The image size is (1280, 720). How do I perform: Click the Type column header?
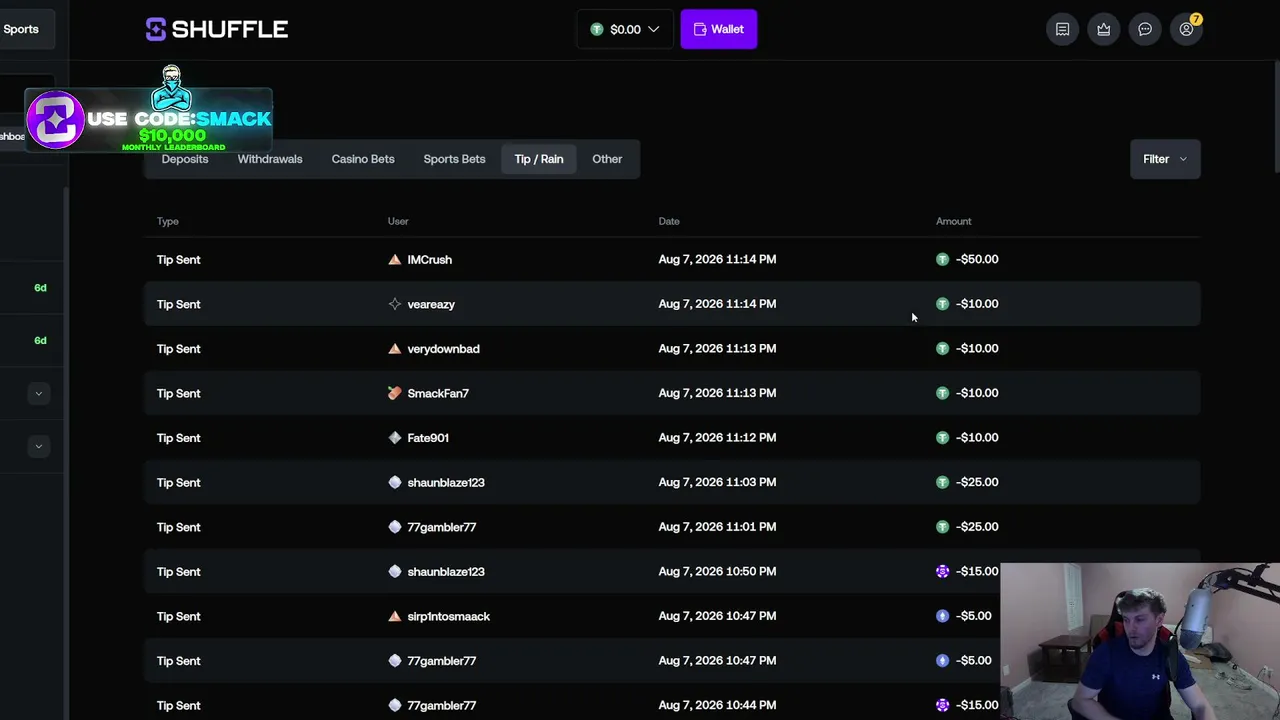tap(168, 221)
